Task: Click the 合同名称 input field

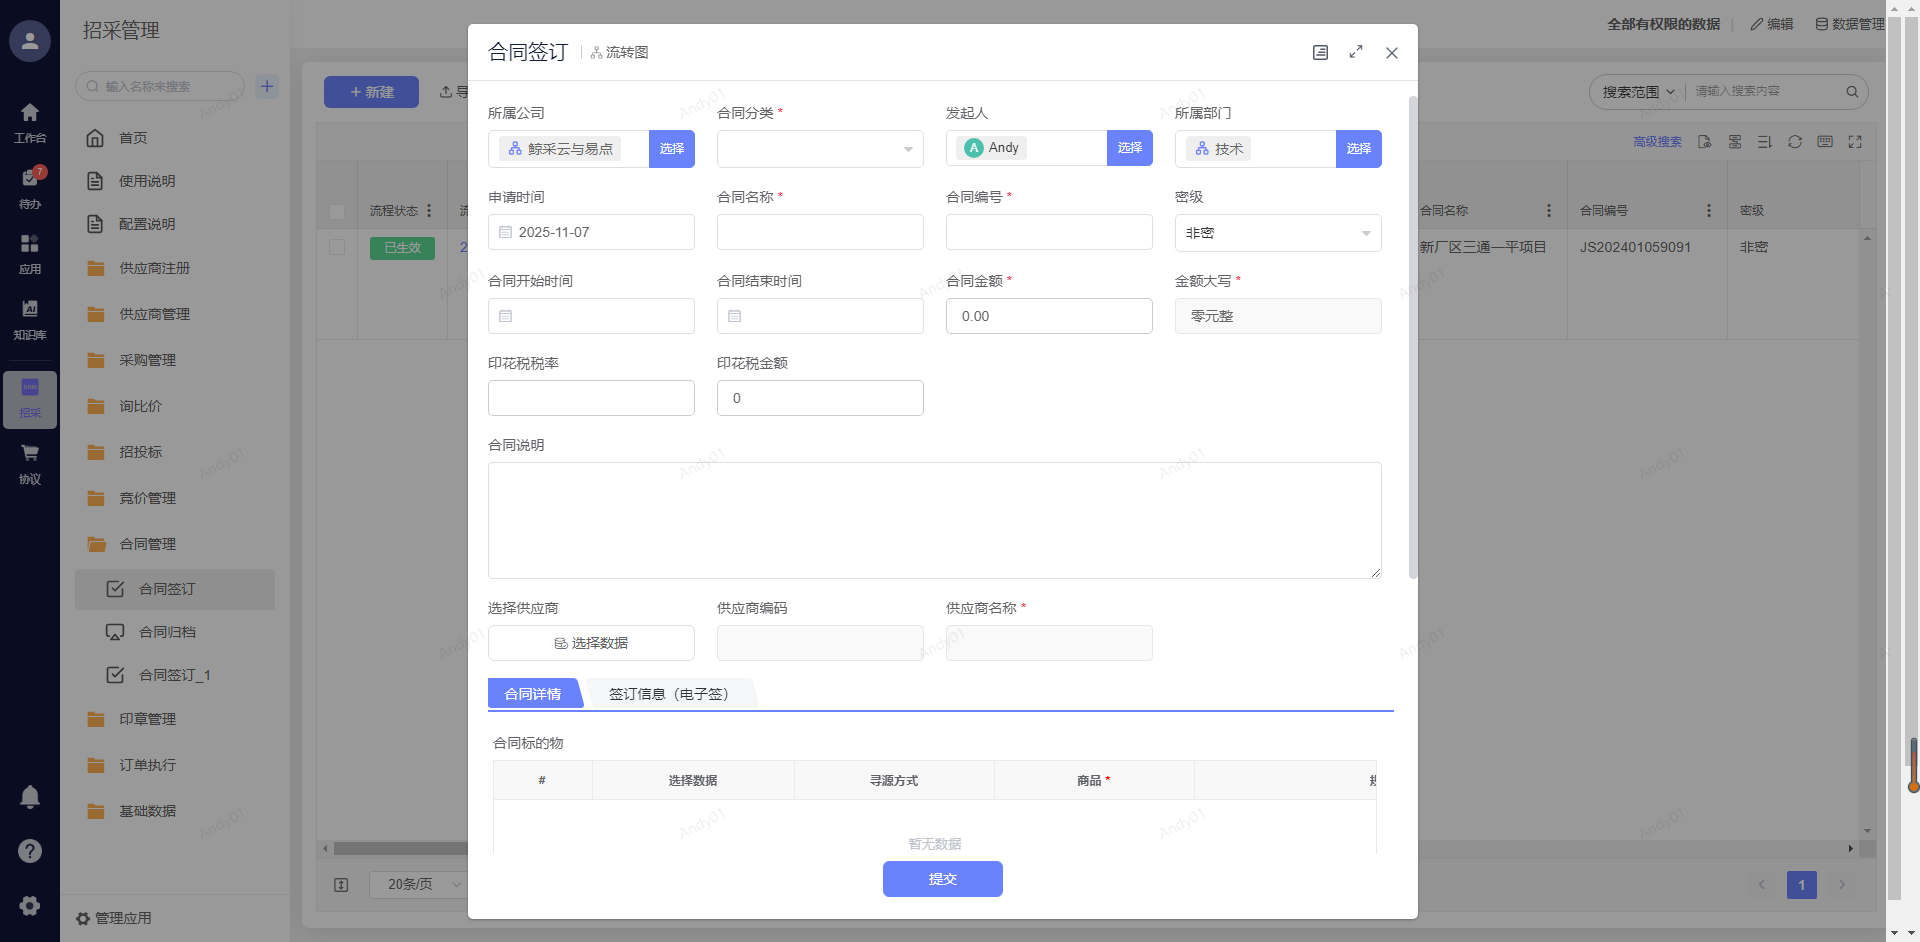Action: (x=820, y=233)
